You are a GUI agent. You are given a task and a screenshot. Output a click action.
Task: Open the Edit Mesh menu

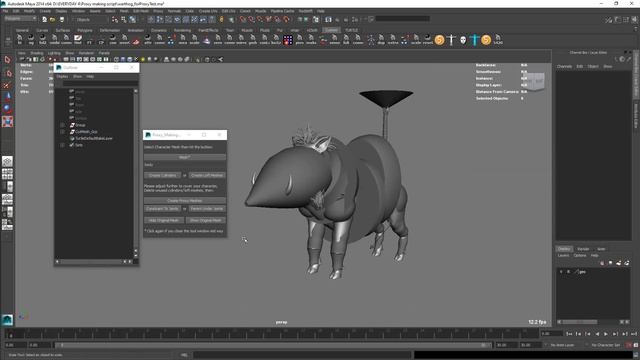pos(141,11)
